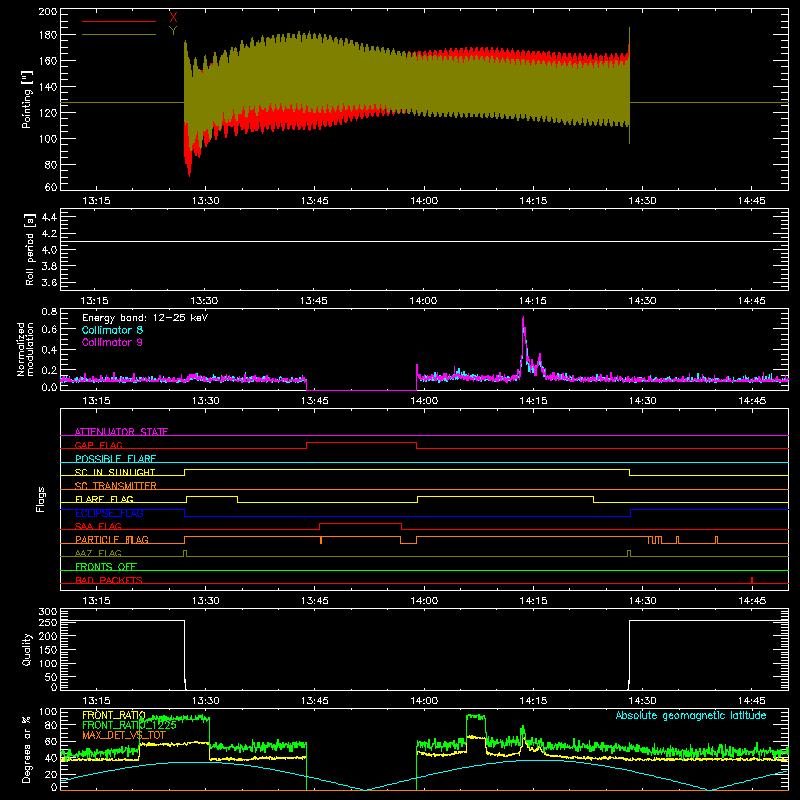Click the ECLIPSE_FLAG label
800x800 pixels.
coord(109,513)
